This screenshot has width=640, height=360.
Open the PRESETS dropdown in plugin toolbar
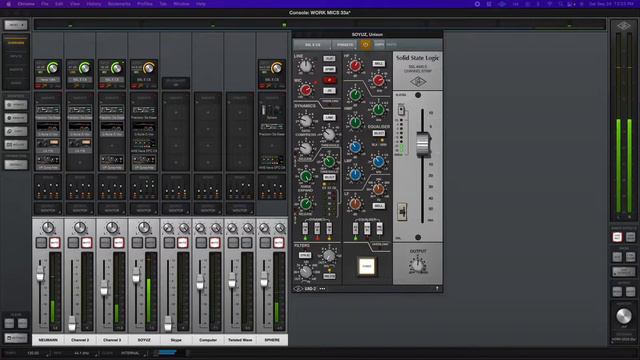[345, 44]
